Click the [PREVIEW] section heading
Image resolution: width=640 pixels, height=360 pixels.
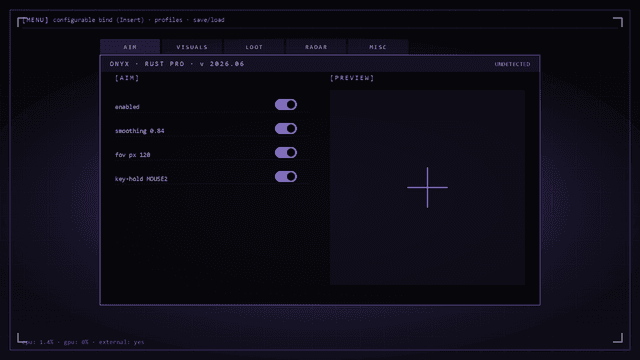352,78
